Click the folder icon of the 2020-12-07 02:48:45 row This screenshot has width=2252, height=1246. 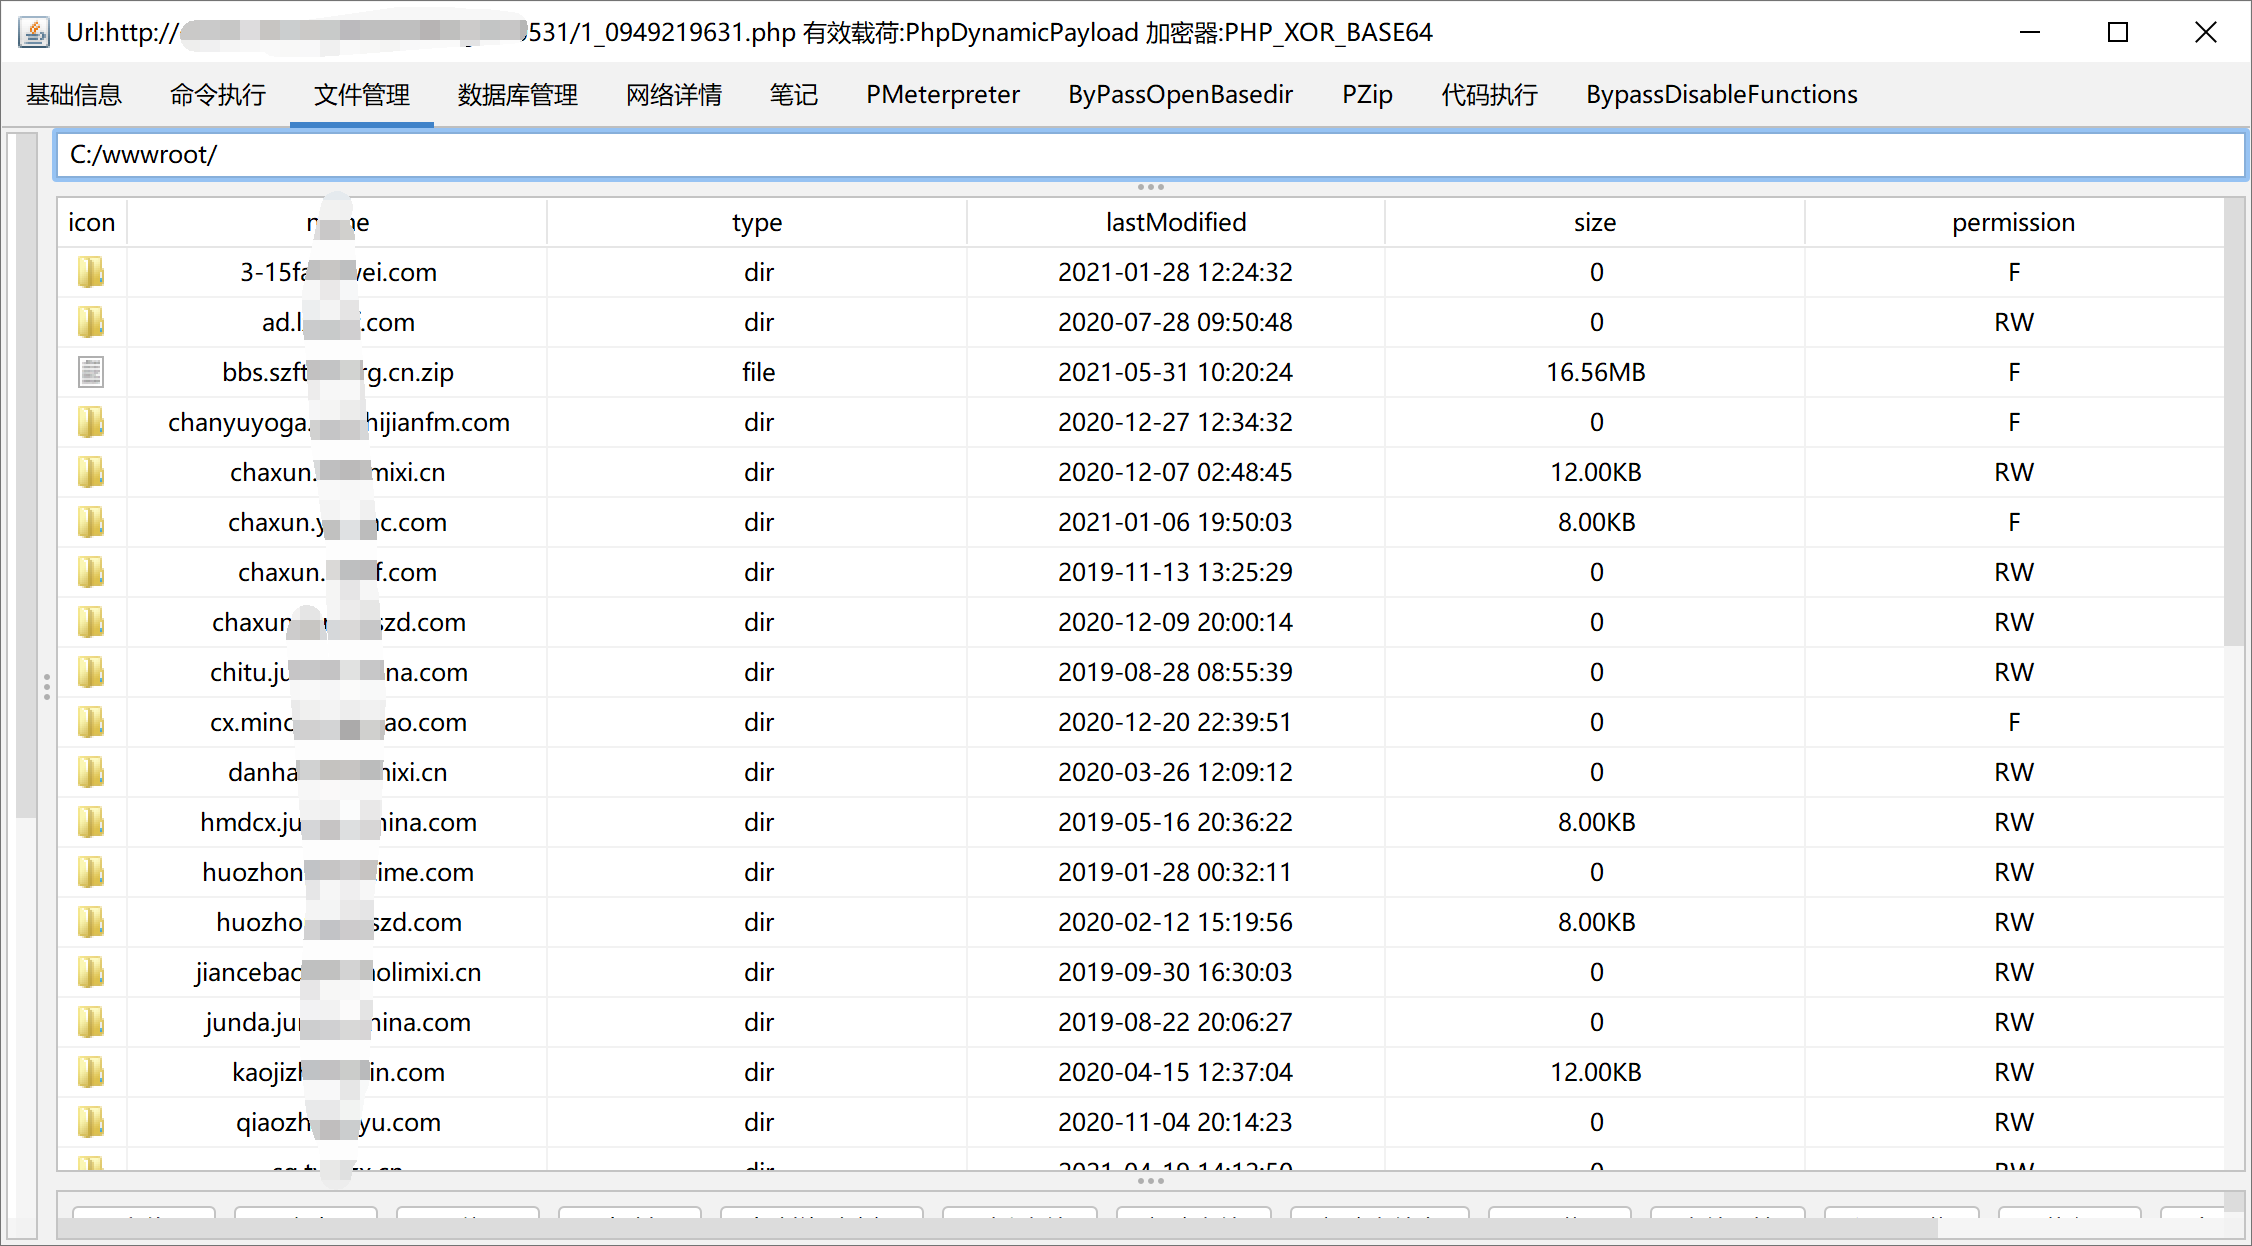click(91, 472)
